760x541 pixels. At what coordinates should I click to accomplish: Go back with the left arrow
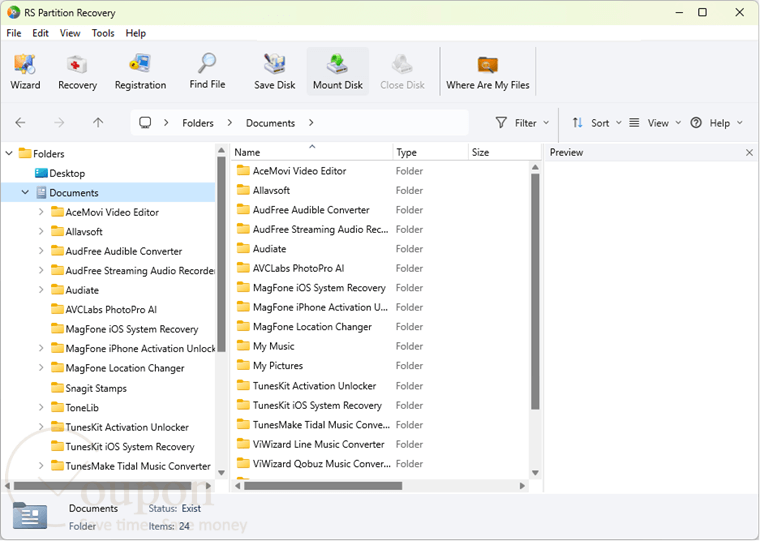tap(20, 123)
